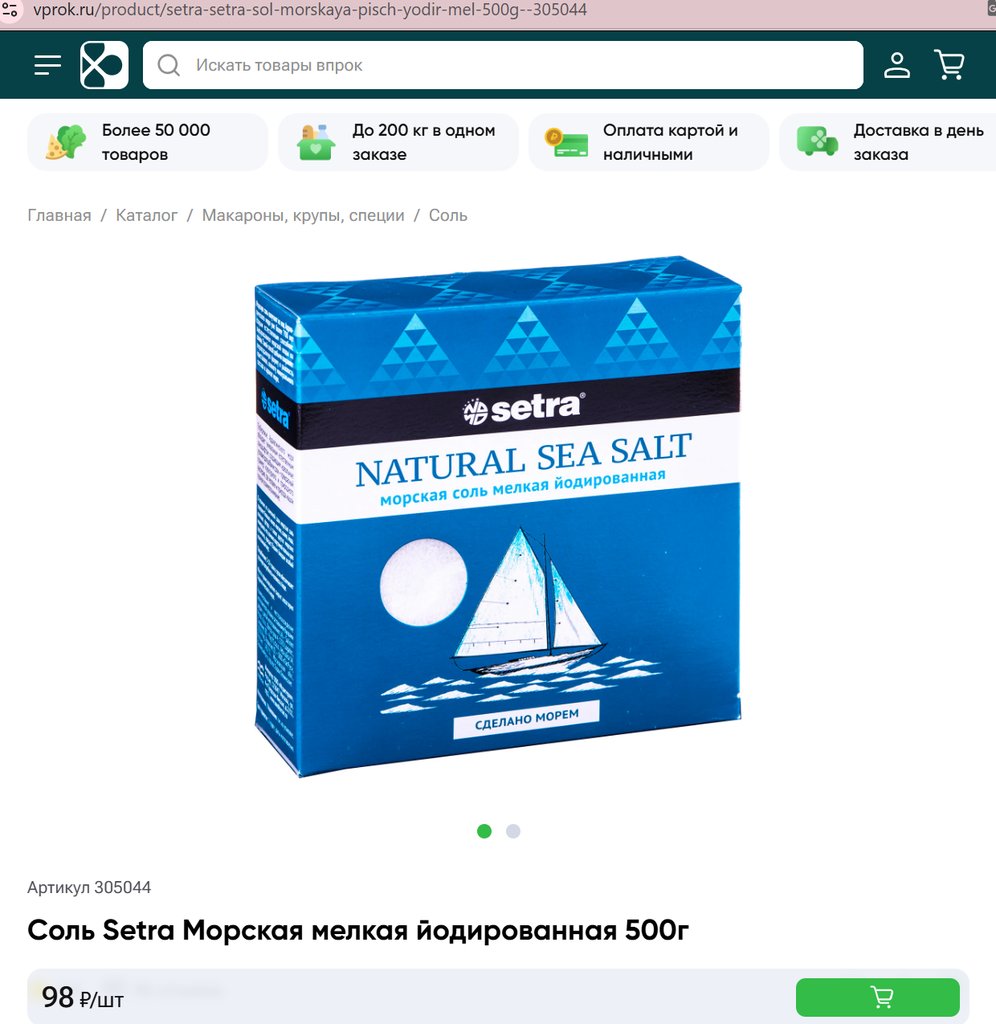The width and height of the screenshot is (996, 1024).
Task: Select the first green carousel dot
Action: (484, 831)
